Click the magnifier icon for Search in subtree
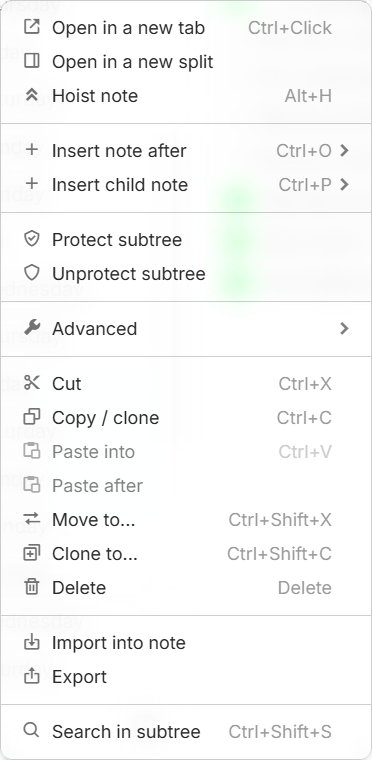This screenshot has width=372, height=760. [32, 730]
